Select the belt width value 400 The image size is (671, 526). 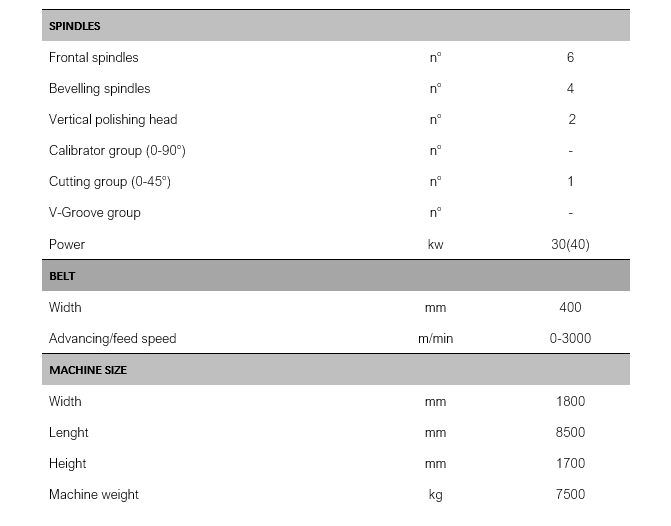tap(570, 307)
